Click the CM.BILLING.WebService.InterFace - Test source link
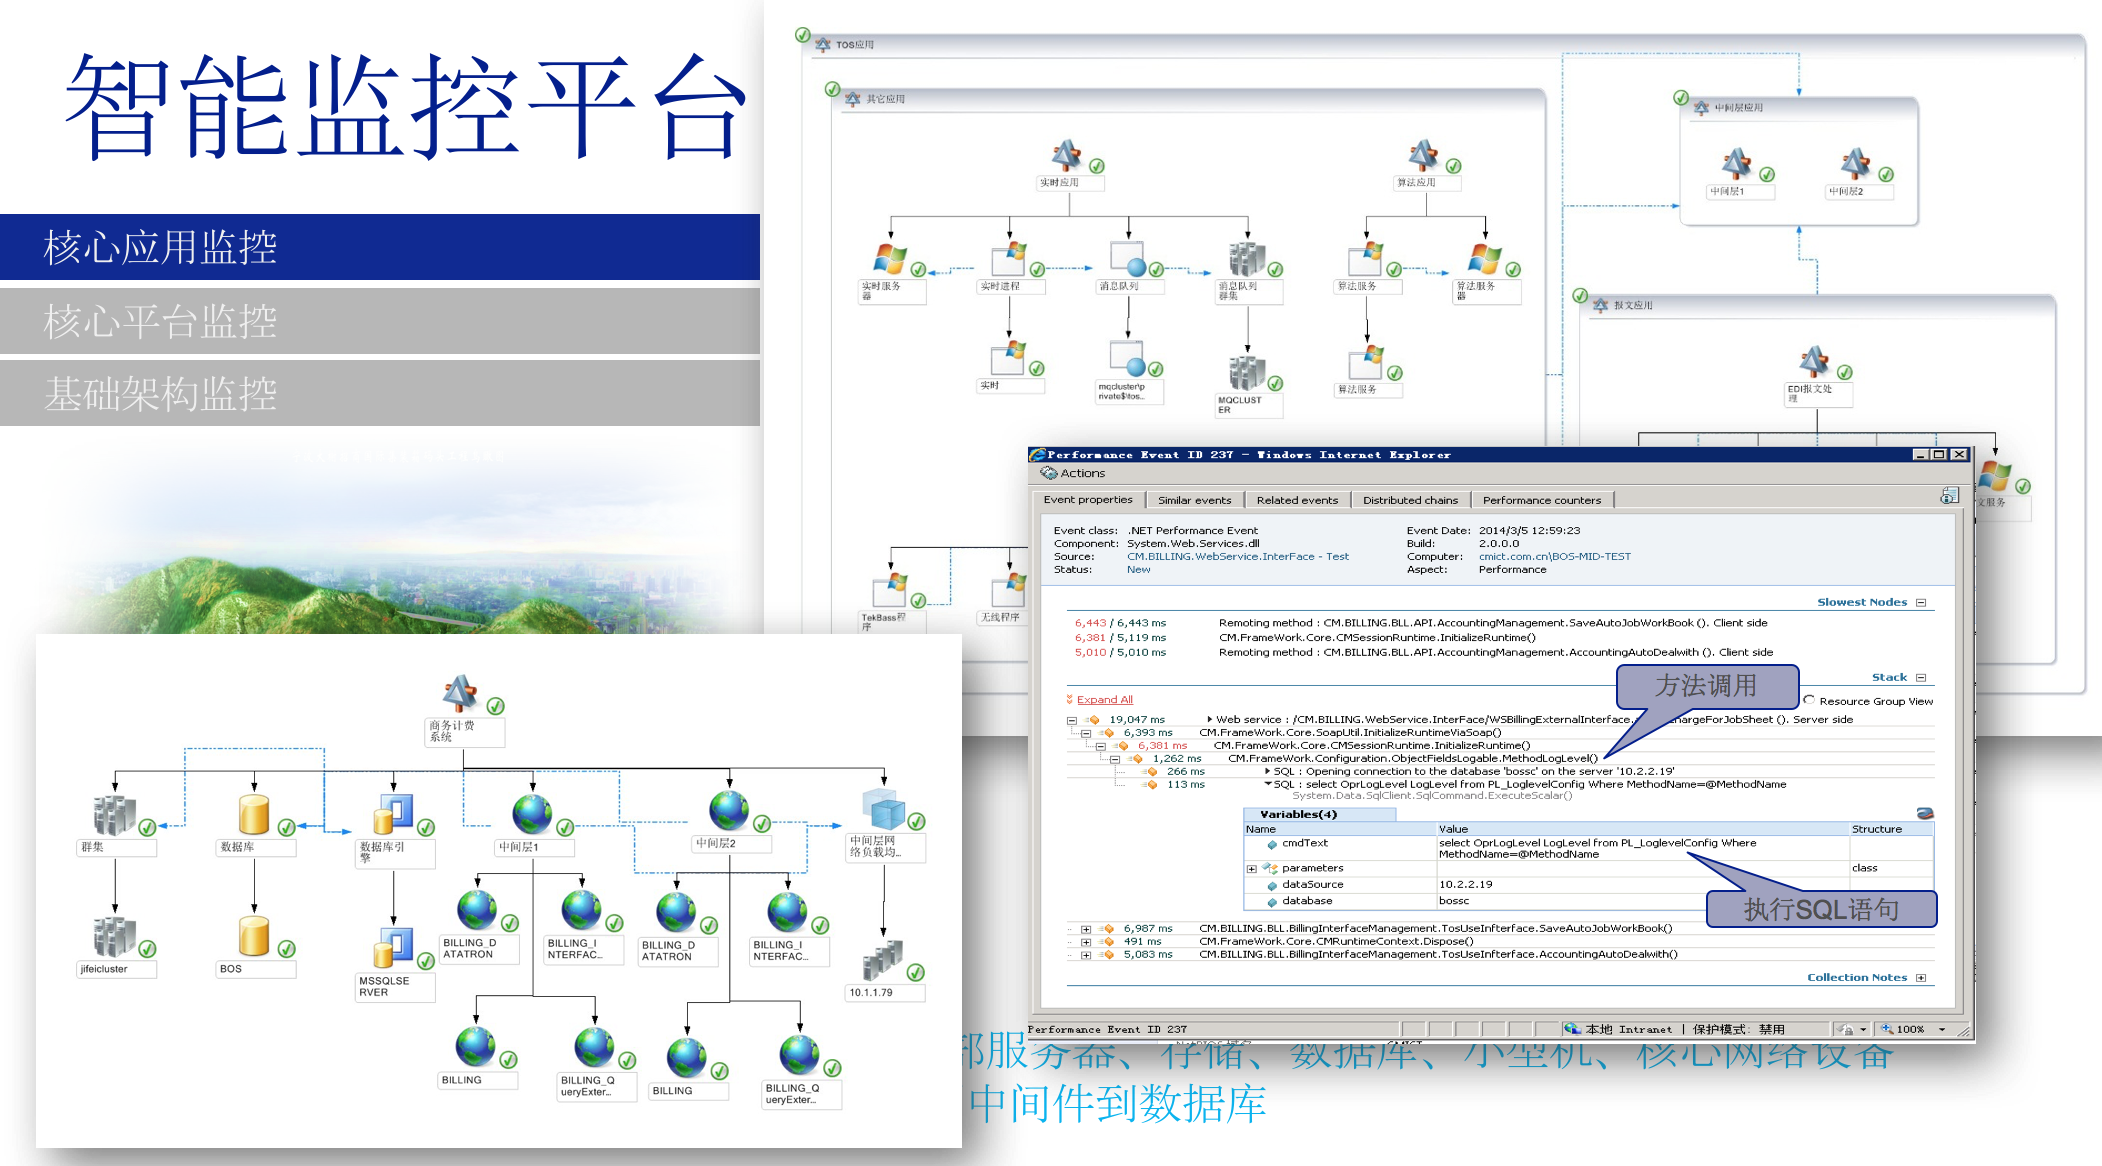This screenshot has height=1166, width=2102. 1237,557
